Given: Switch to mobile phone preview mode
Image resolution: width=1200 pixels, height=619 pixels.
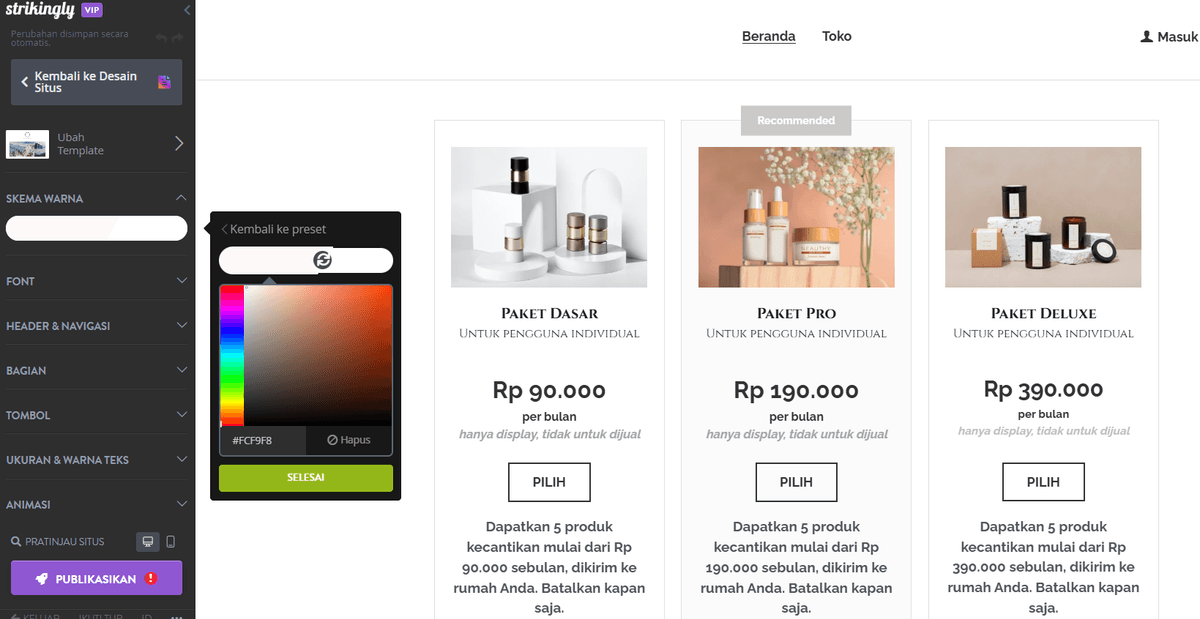Looking at the screenshot, I should [170, 542].
